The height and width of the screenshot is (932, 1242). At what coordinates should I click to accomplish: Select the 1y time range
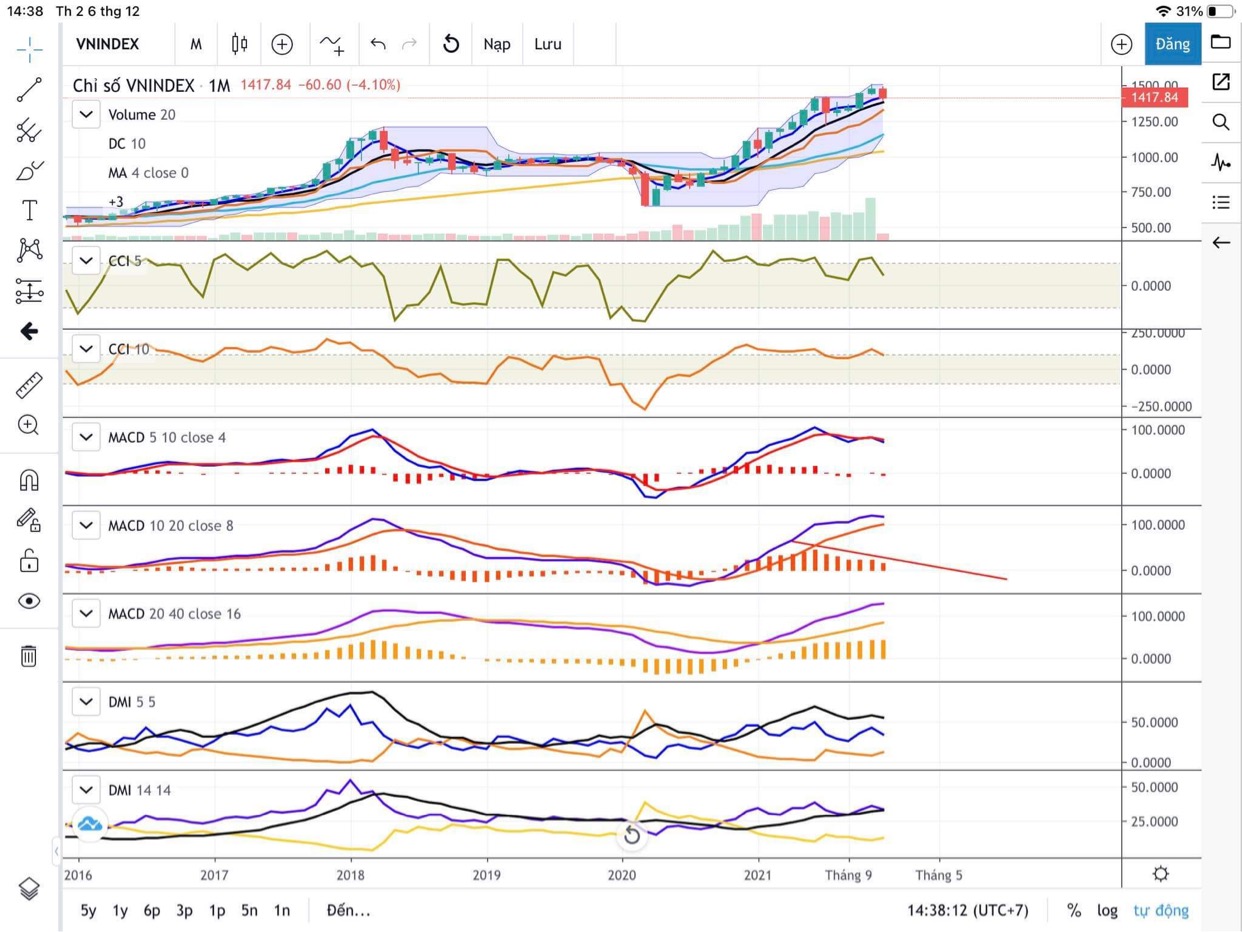coord(120,910)
